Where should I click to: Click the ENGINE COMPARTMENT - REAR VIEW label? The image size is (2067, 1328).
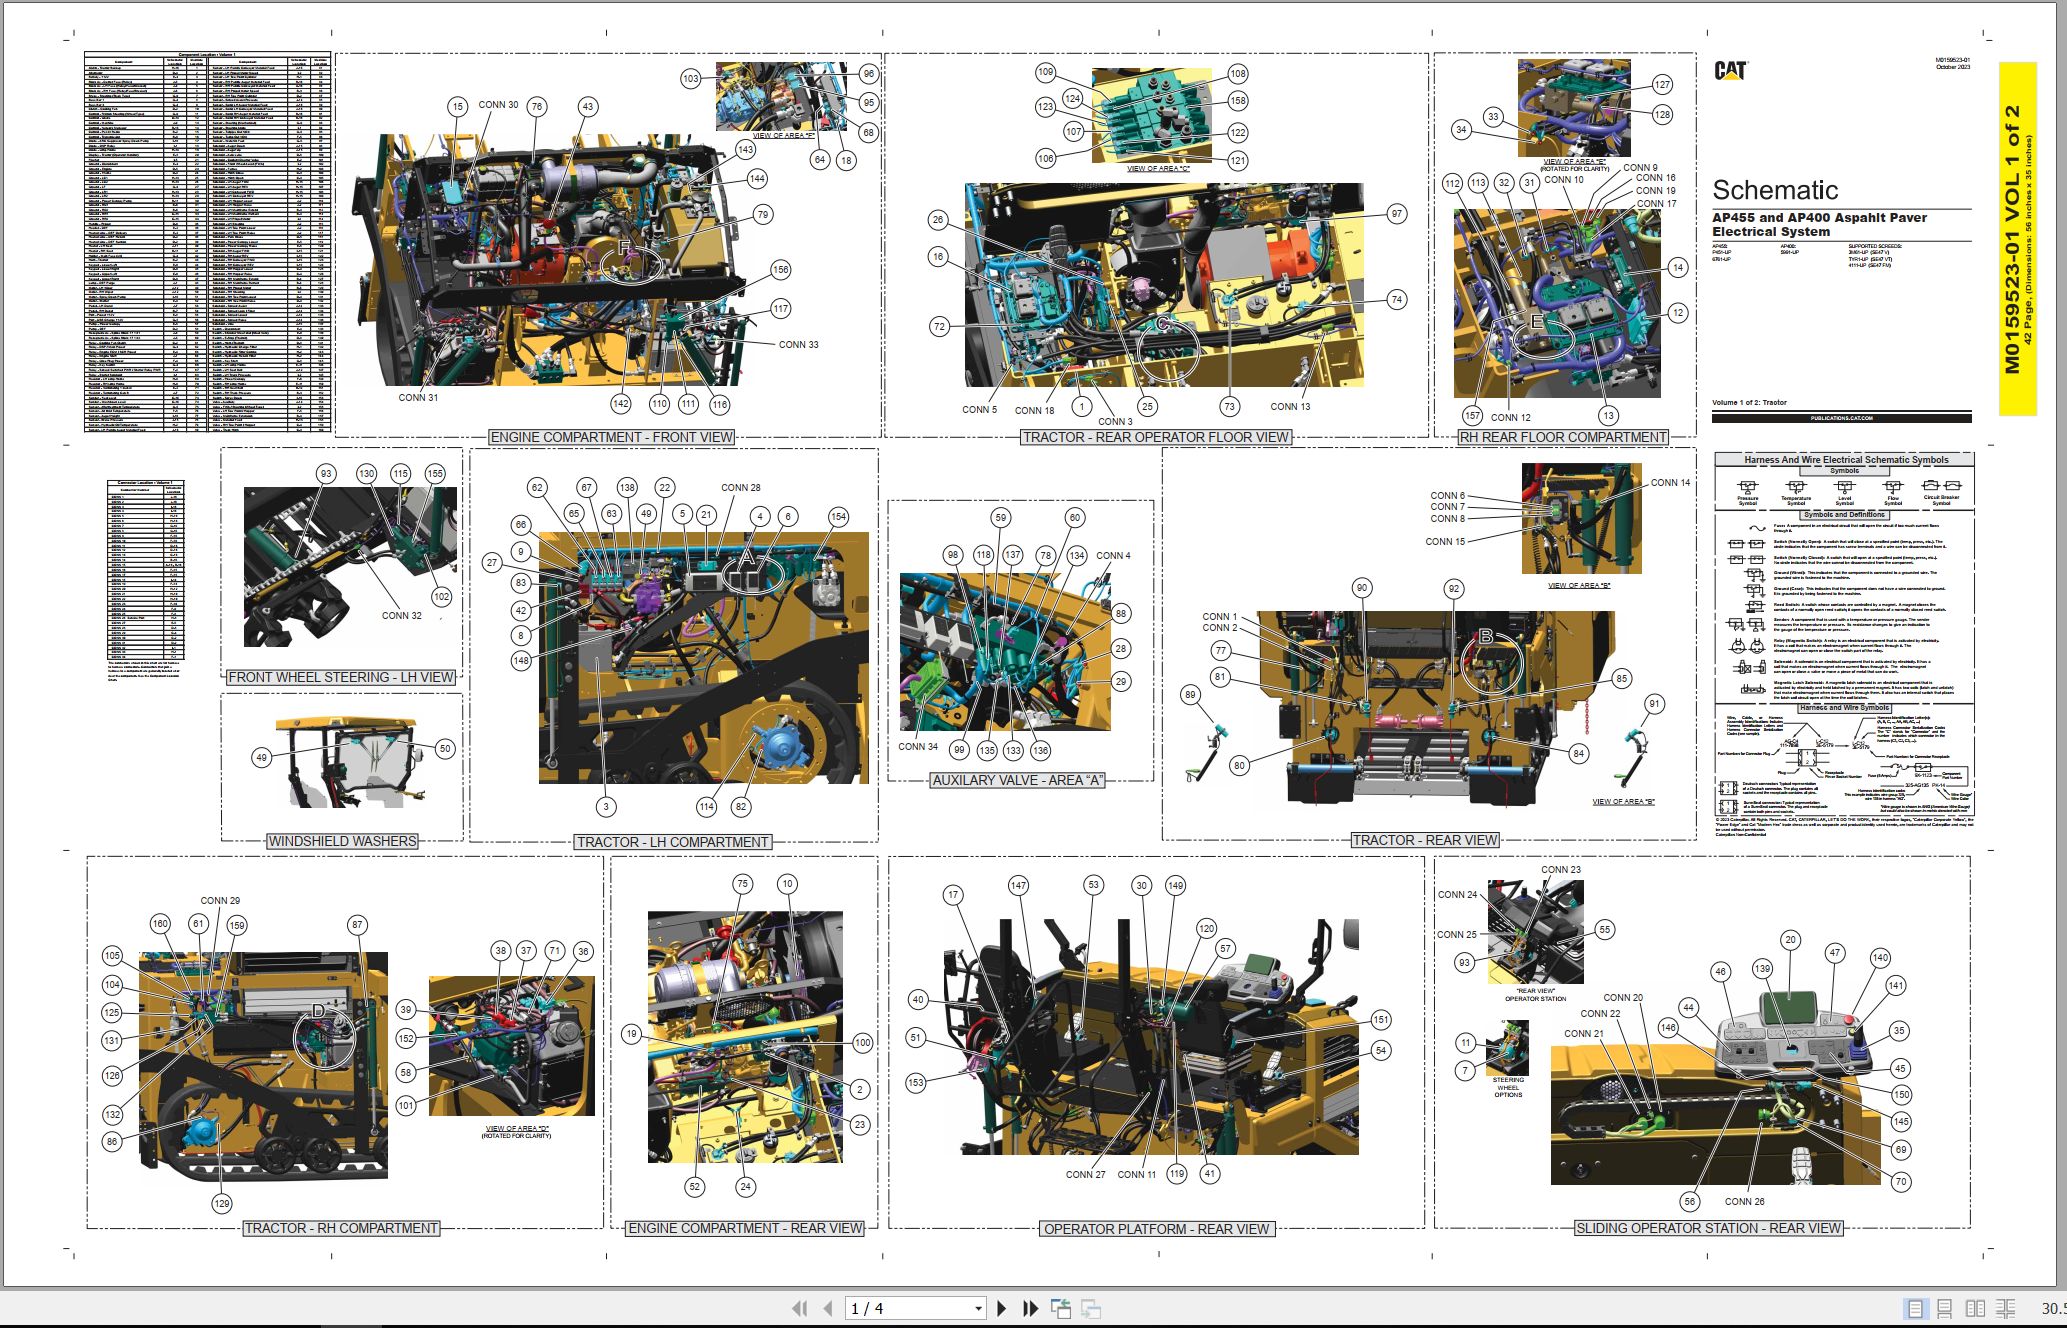tap(745, 1228)
